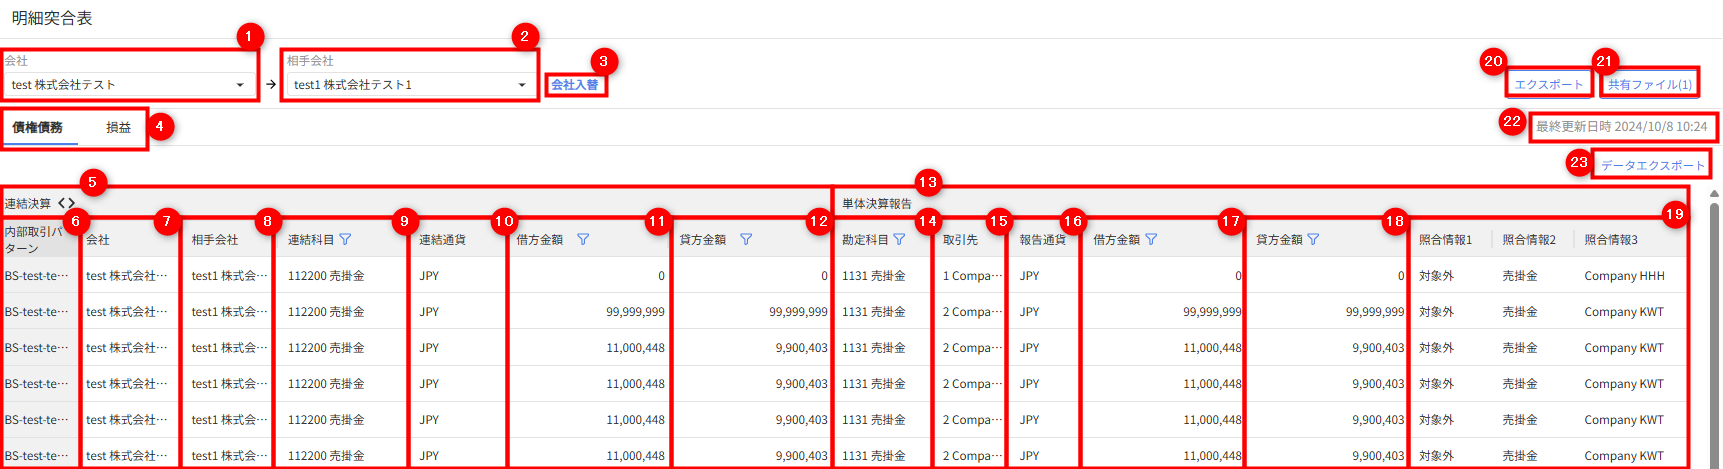Select the 照合情報3 column header
Screen dimensions: 1723x469
[x=1610, y=240]
